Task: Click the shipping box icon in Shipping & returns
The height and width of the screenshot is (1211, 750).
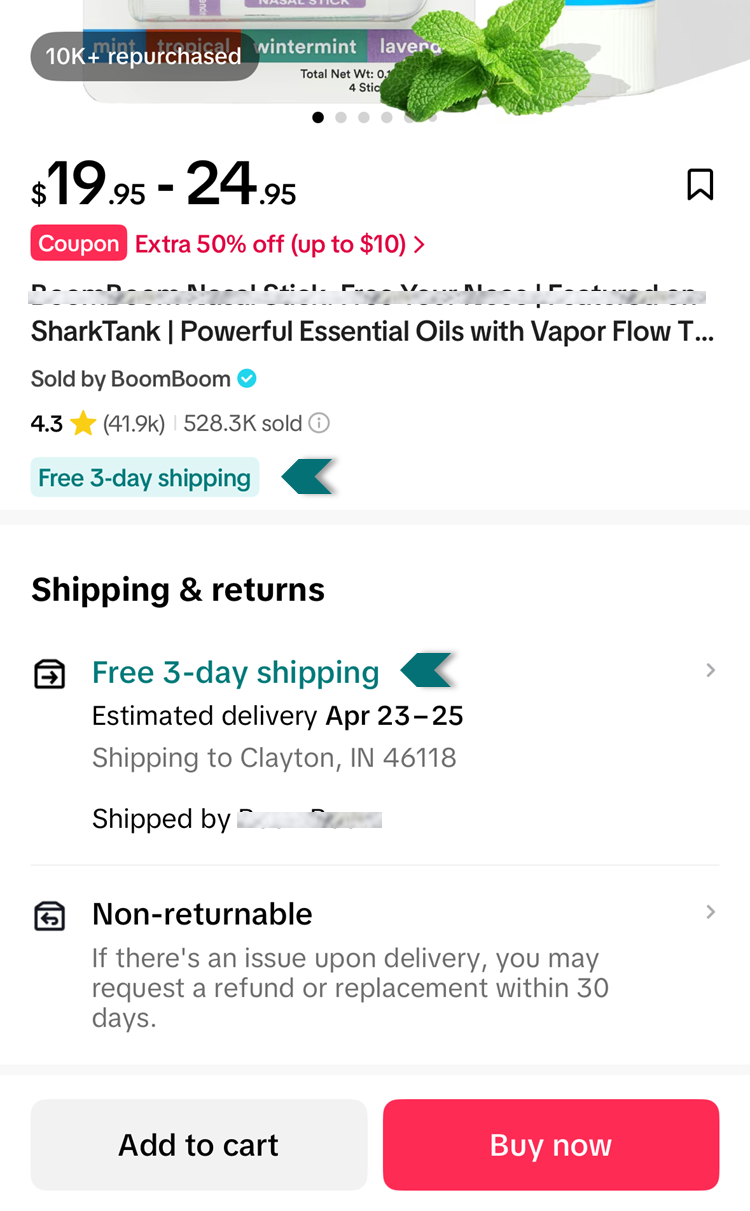Action: click(x=49, y=675)
